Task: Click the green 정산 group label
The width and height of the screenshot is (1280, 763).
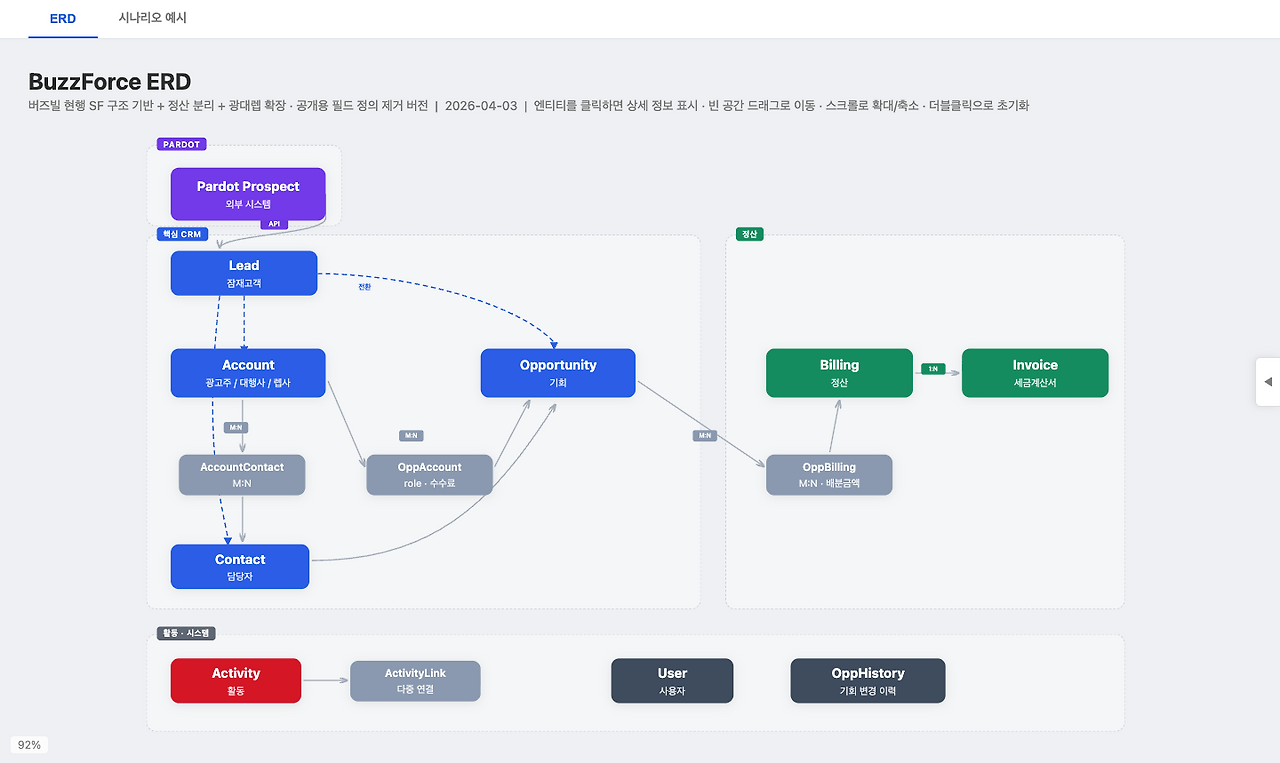Action: (749, 234)
